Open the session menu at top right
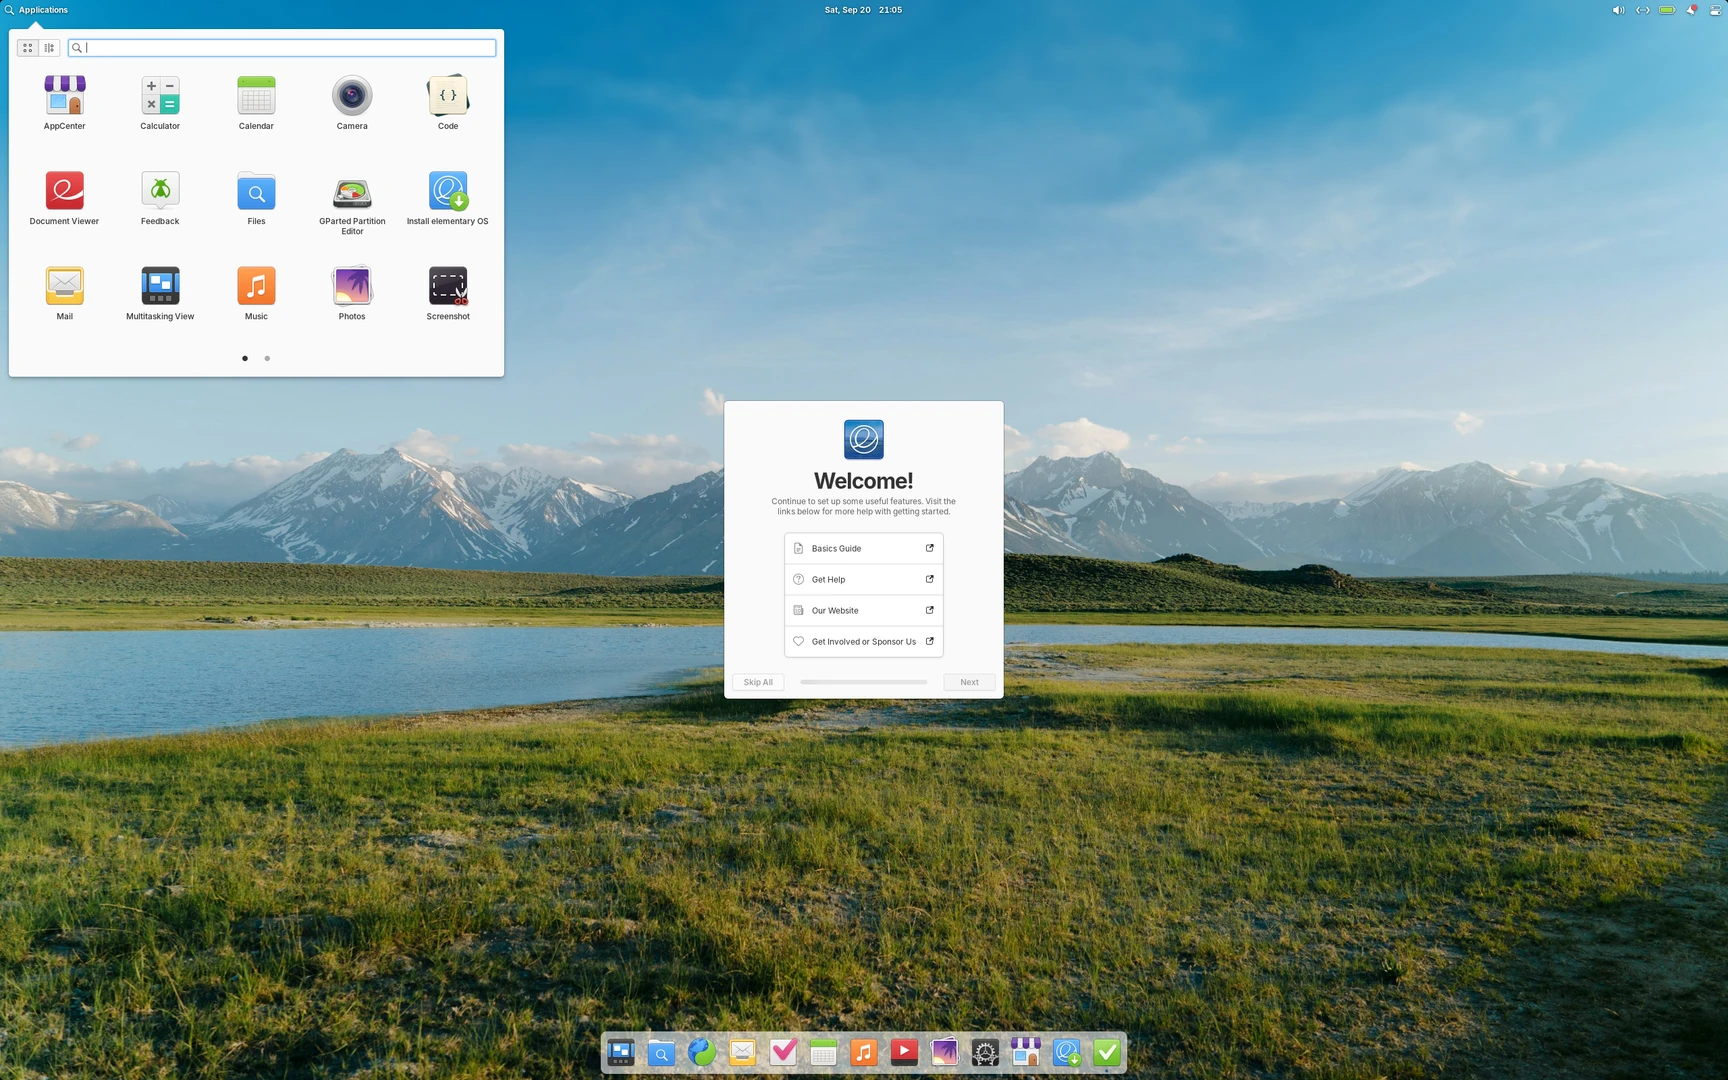This screenshot has width=1728, height=1080. pyautogui.click(x=1714, y=10)
